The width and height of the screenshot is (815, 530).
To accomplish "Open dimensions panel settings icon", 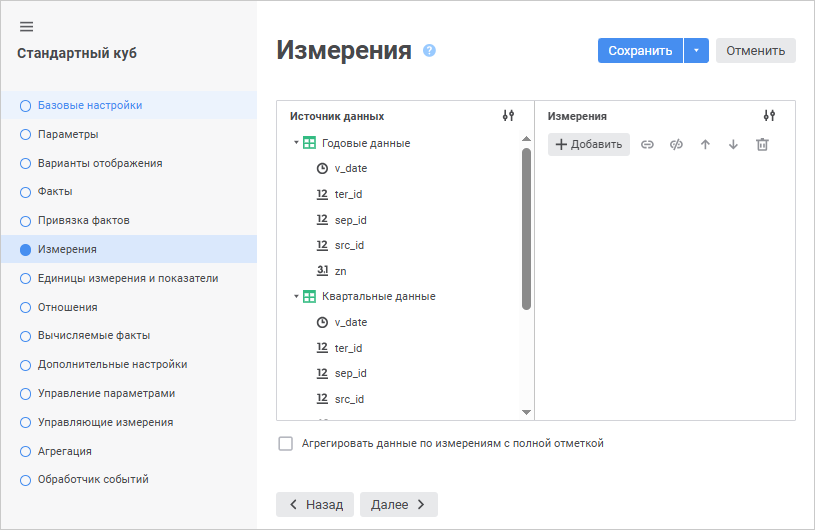I will (x=769, y=116).
